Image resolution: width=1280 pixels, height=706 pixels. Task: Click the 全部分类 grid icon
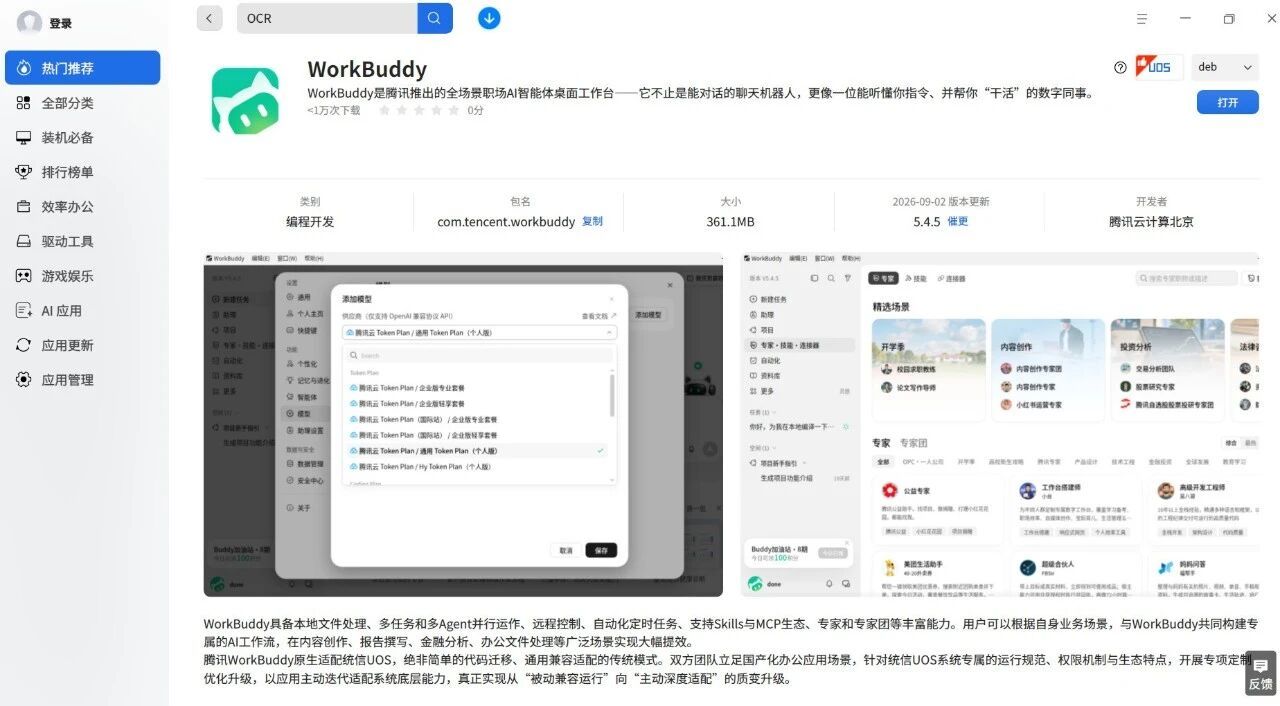24,103
